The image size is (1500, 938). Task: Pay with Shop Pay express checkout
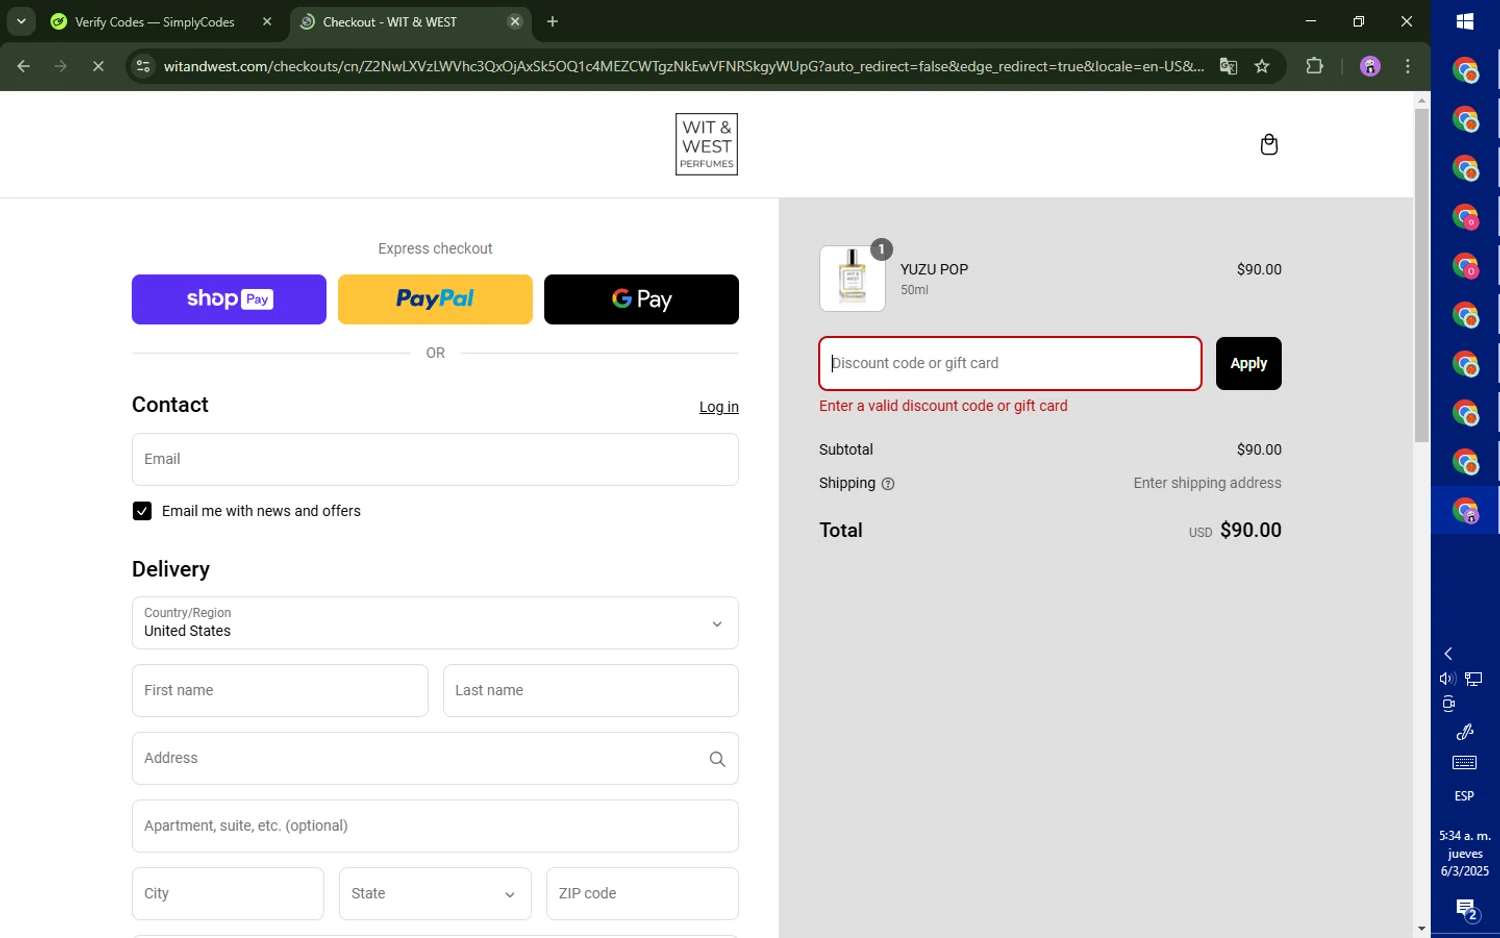point(229,299)
